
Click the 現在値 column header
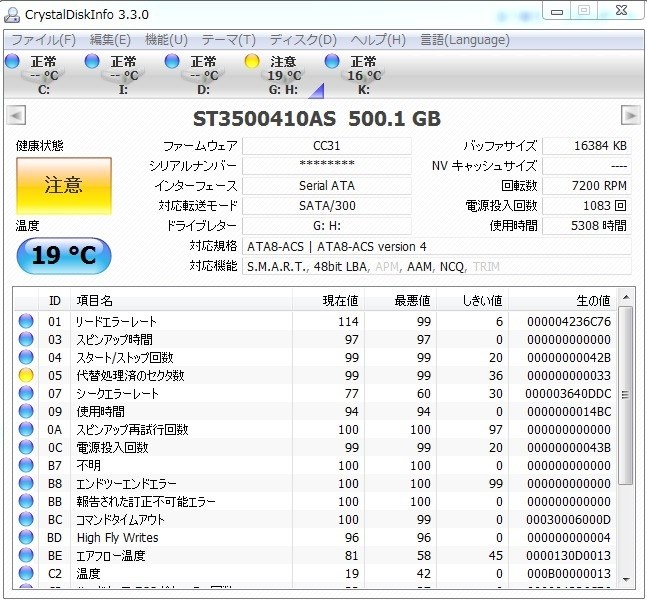pos(328,301)
